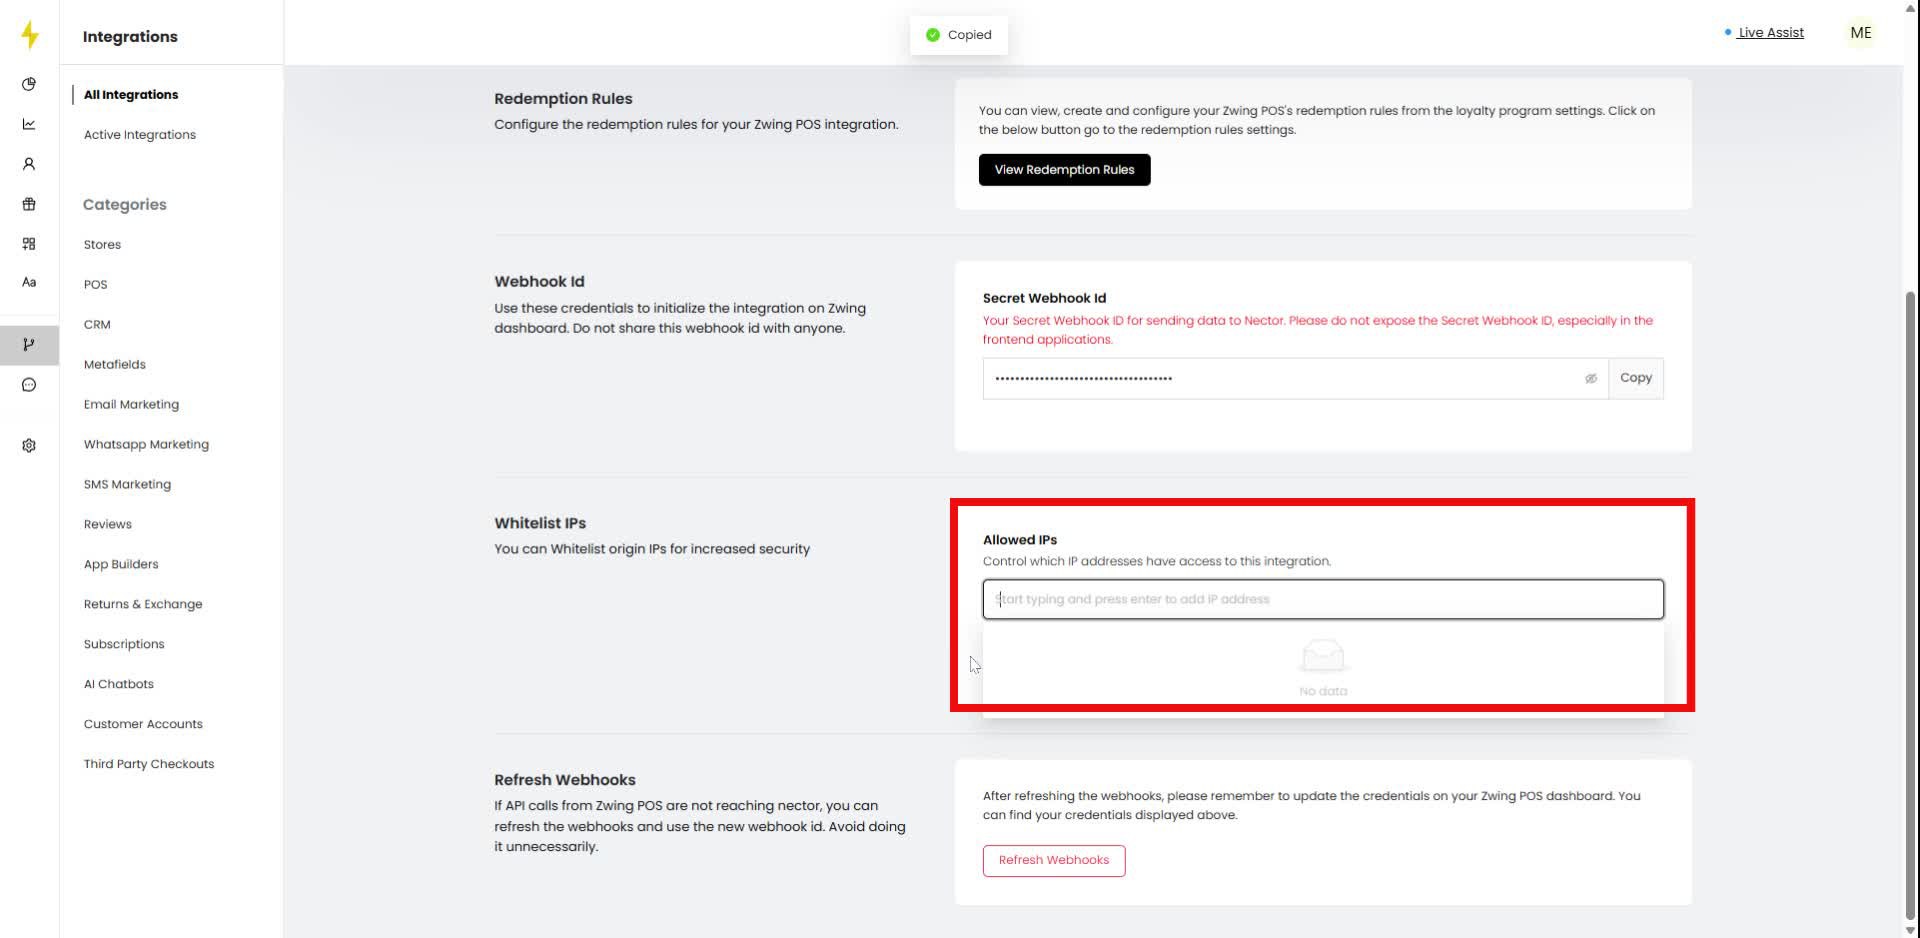This screenshot has height=938, width=1920.
Task: Open the pie chart dashboard icon in sidebar
Action: 29,84
